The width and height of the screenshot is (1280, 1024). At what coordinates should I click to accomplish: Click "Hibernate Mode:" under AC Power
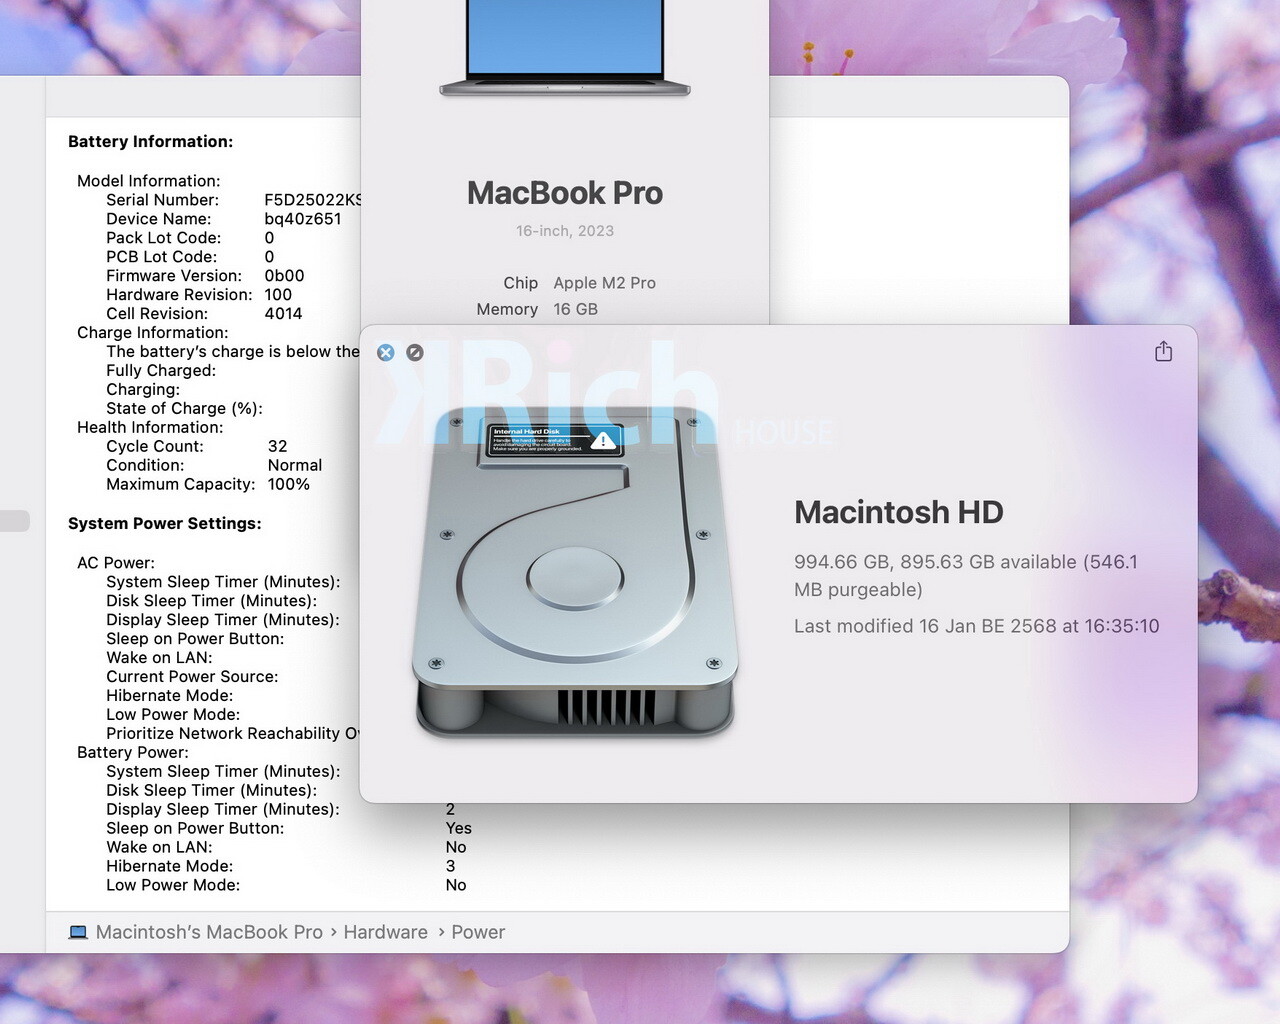[x=169, y=696]
